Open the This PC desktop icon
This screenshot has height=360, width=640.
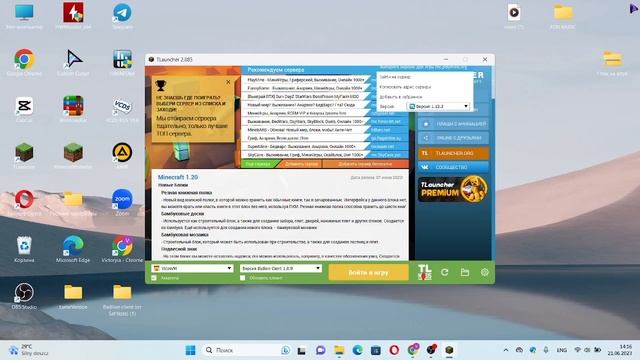(x=24, y=16)
